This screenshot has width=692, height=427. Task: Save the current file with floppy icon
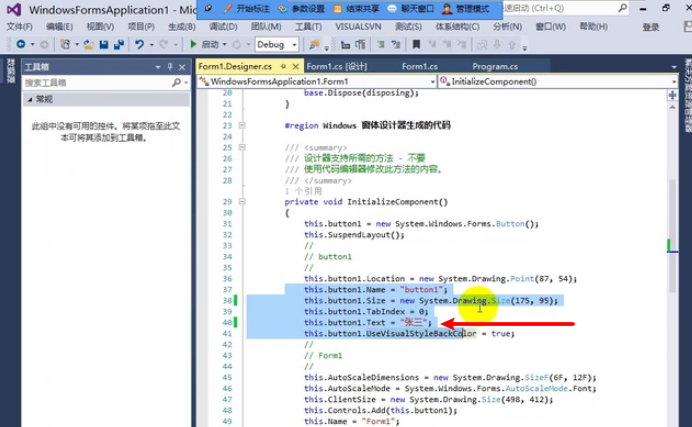click(x=104, y=45)
